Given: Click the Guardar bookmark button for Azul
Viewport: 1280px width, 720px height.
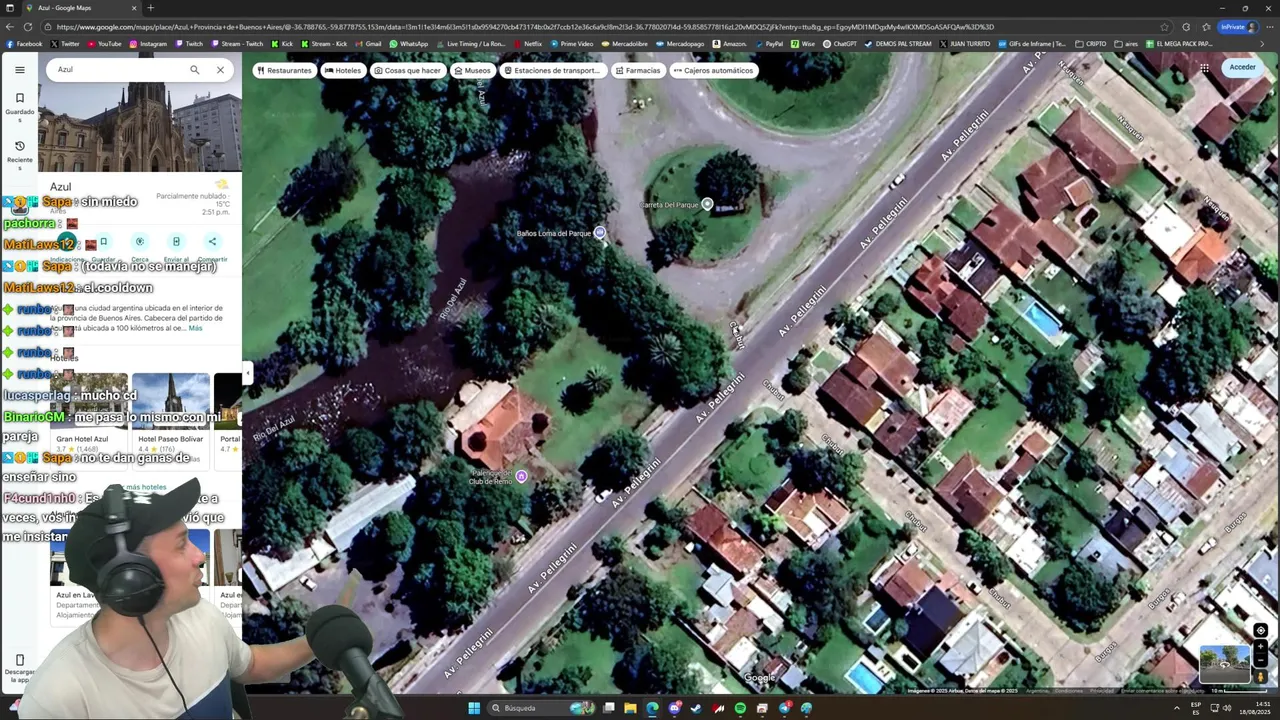Looking at the screenshot, I should tap(103, 241).
